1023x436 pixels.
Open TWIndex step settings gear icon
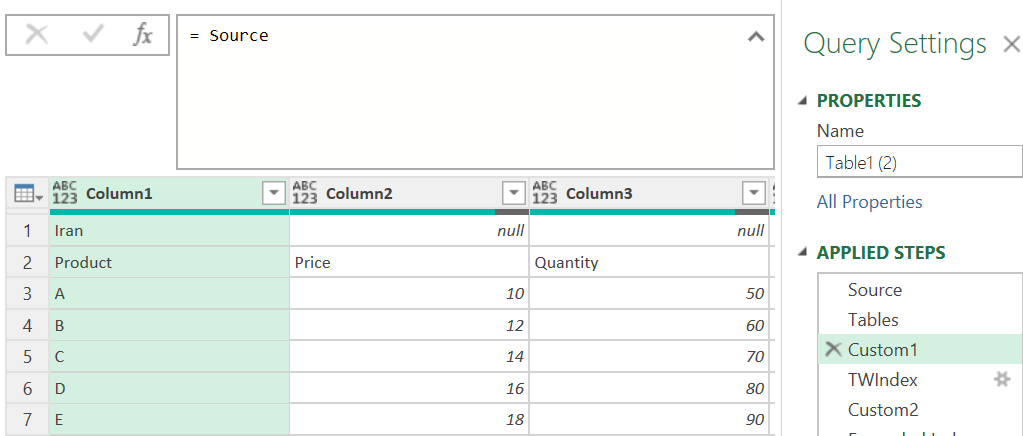pyautogui.click(x=1001, y=379)
